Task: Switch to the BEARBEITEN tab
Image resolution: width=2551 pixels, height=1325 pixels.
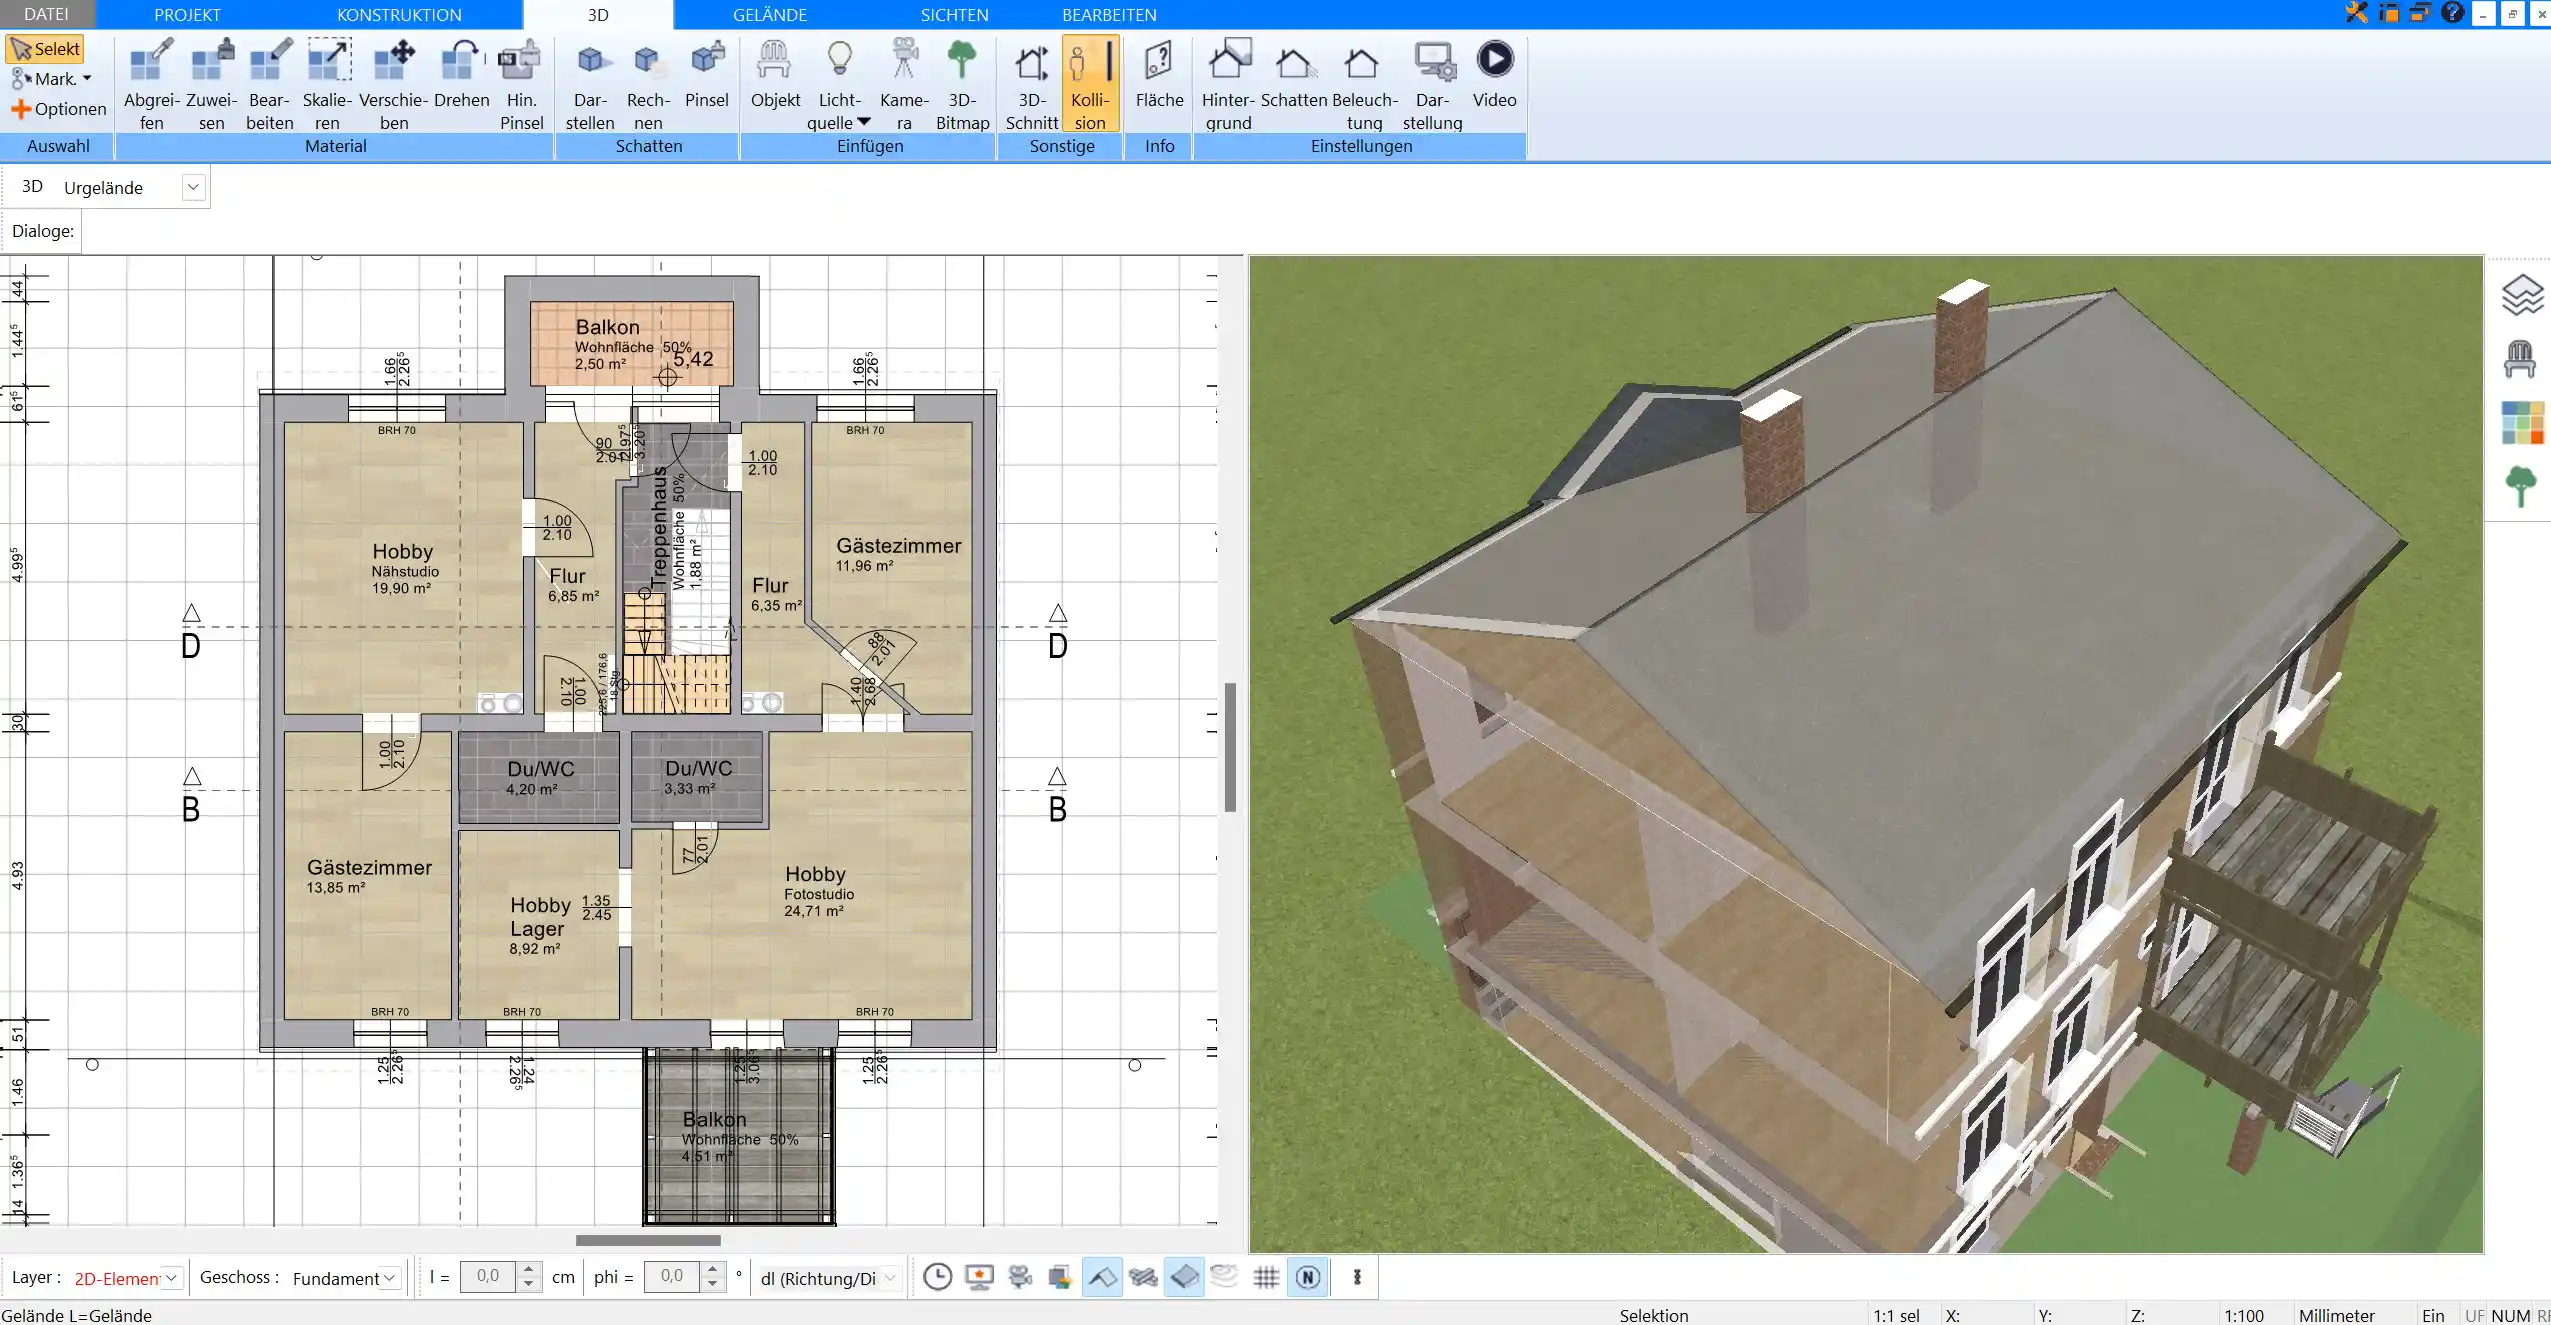Action: pyautogui.click(x=1109, y=14)
